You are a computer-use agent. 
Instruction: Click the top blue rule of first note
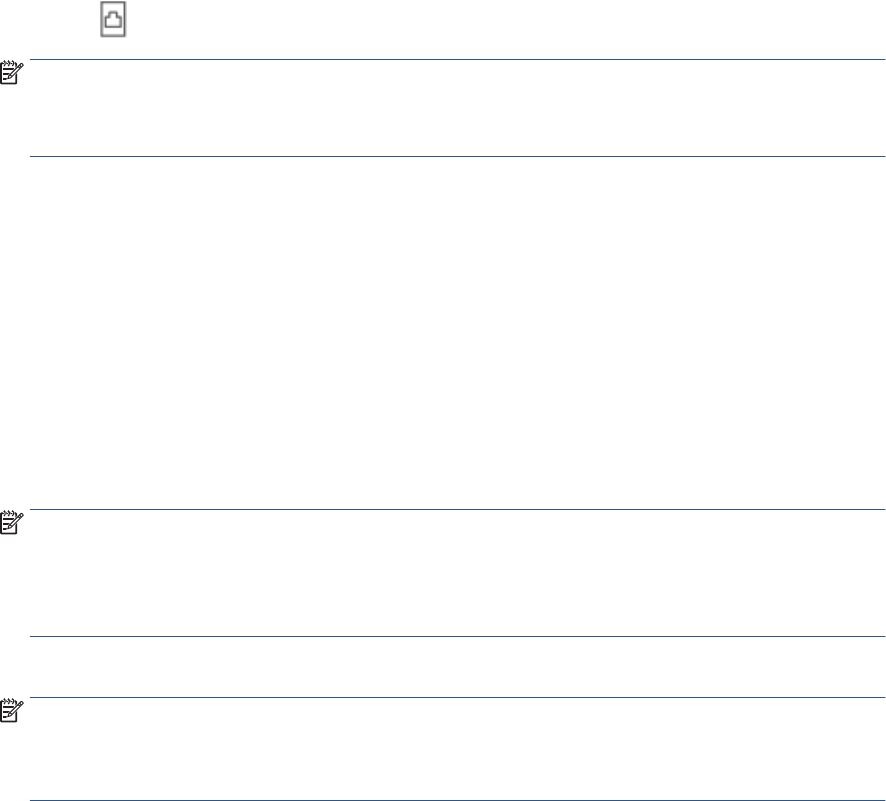tap(457, 59)
